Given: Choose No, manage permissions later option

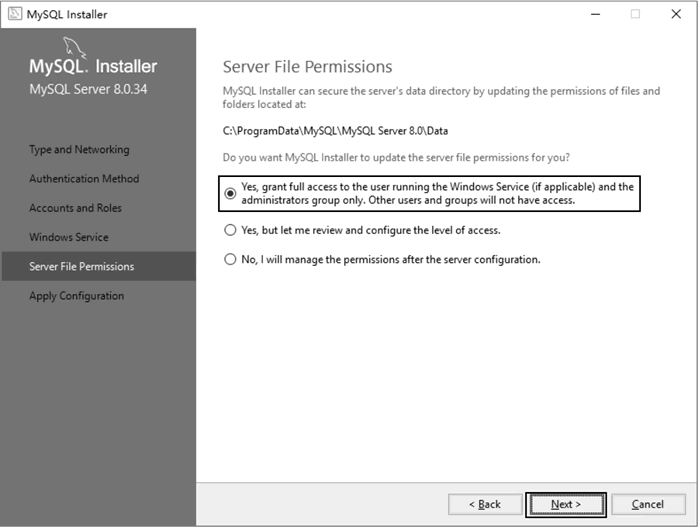Looking at the screenshot, I should [230, 259].
